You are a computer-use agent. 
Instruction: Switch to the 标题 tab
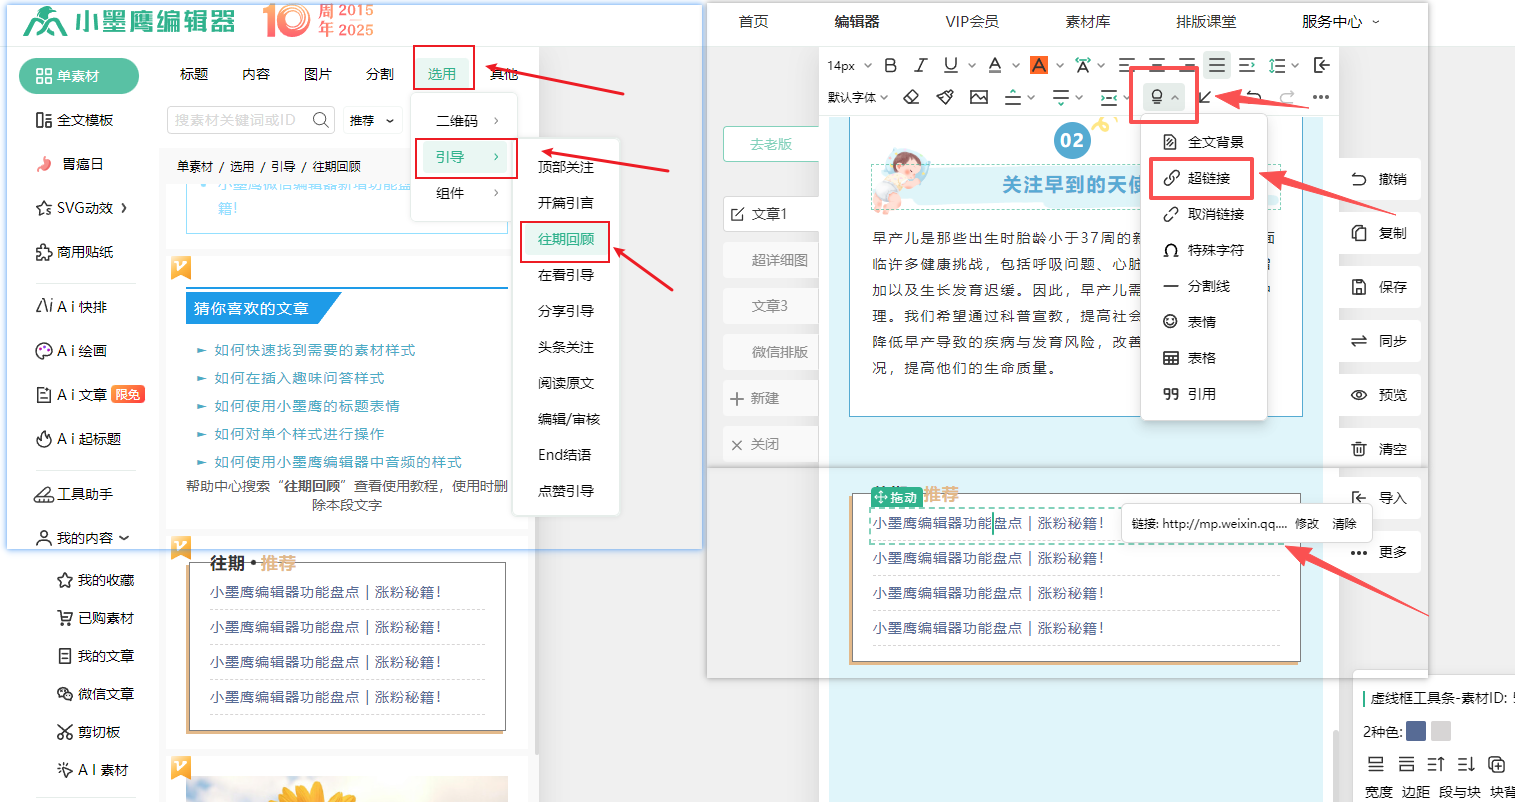[x=194, y=74]
